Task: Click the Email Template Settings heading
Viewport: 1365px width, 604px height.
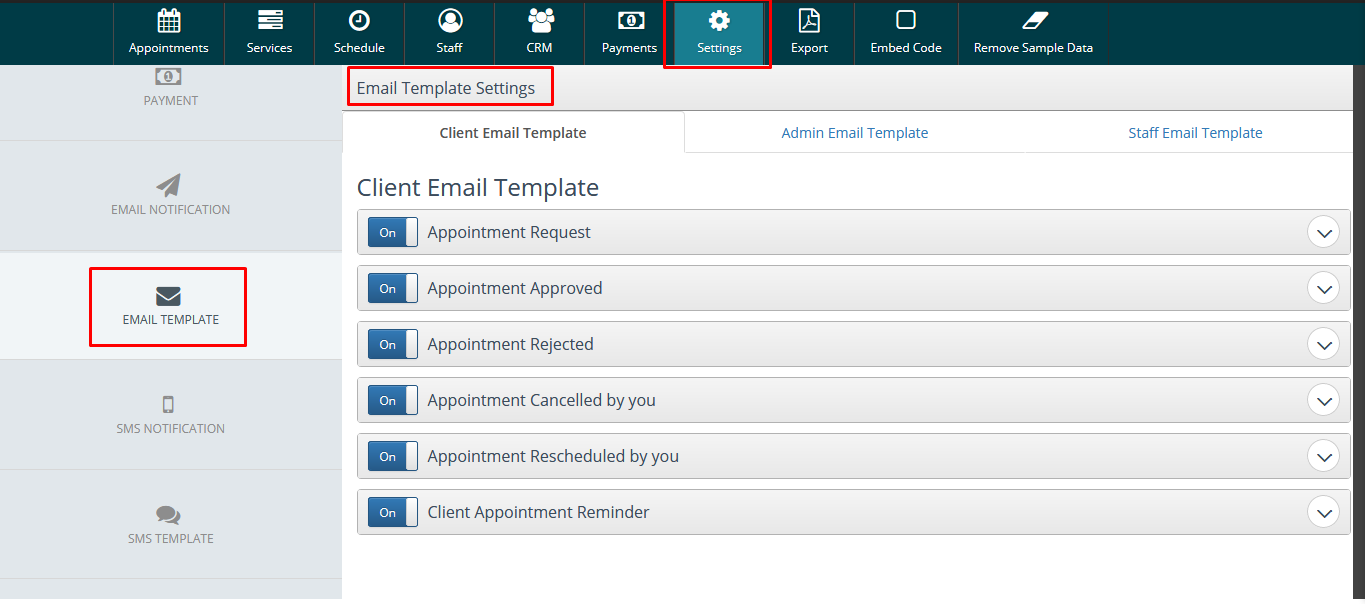Action: click(446, 88)
